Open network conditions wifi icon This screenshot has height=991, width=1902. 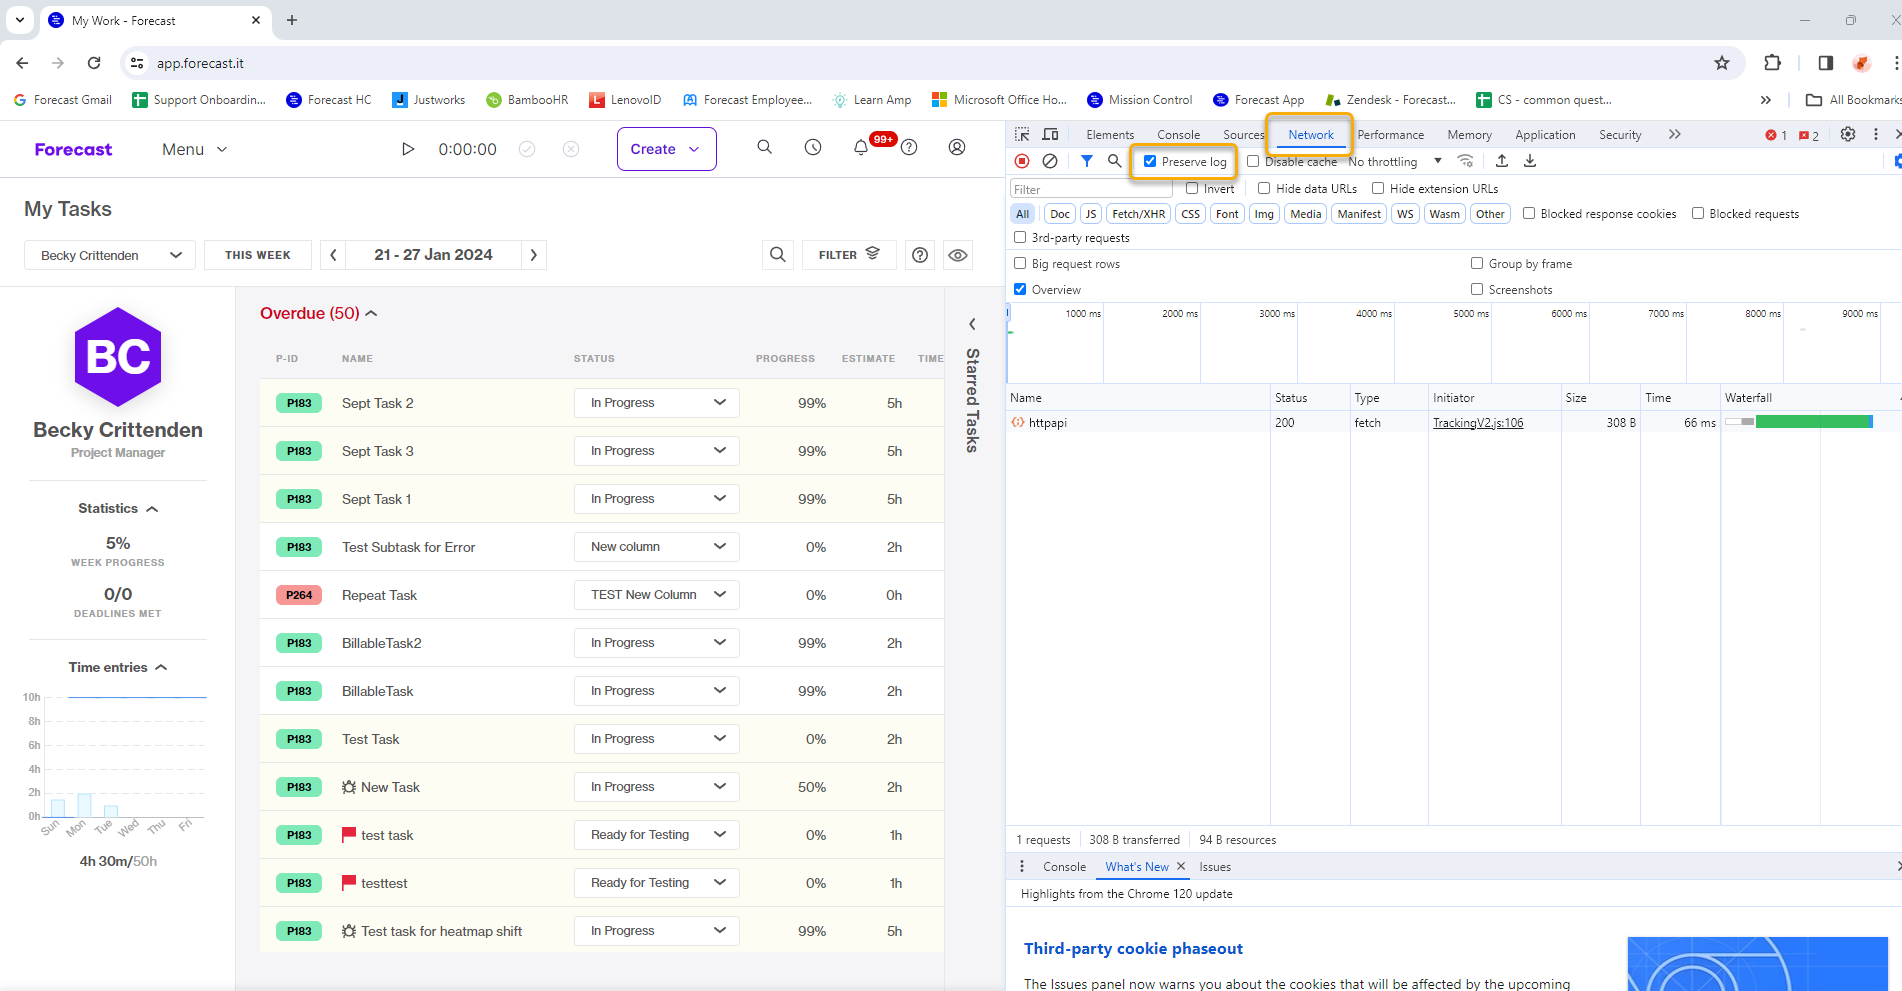pos(1466,161)
